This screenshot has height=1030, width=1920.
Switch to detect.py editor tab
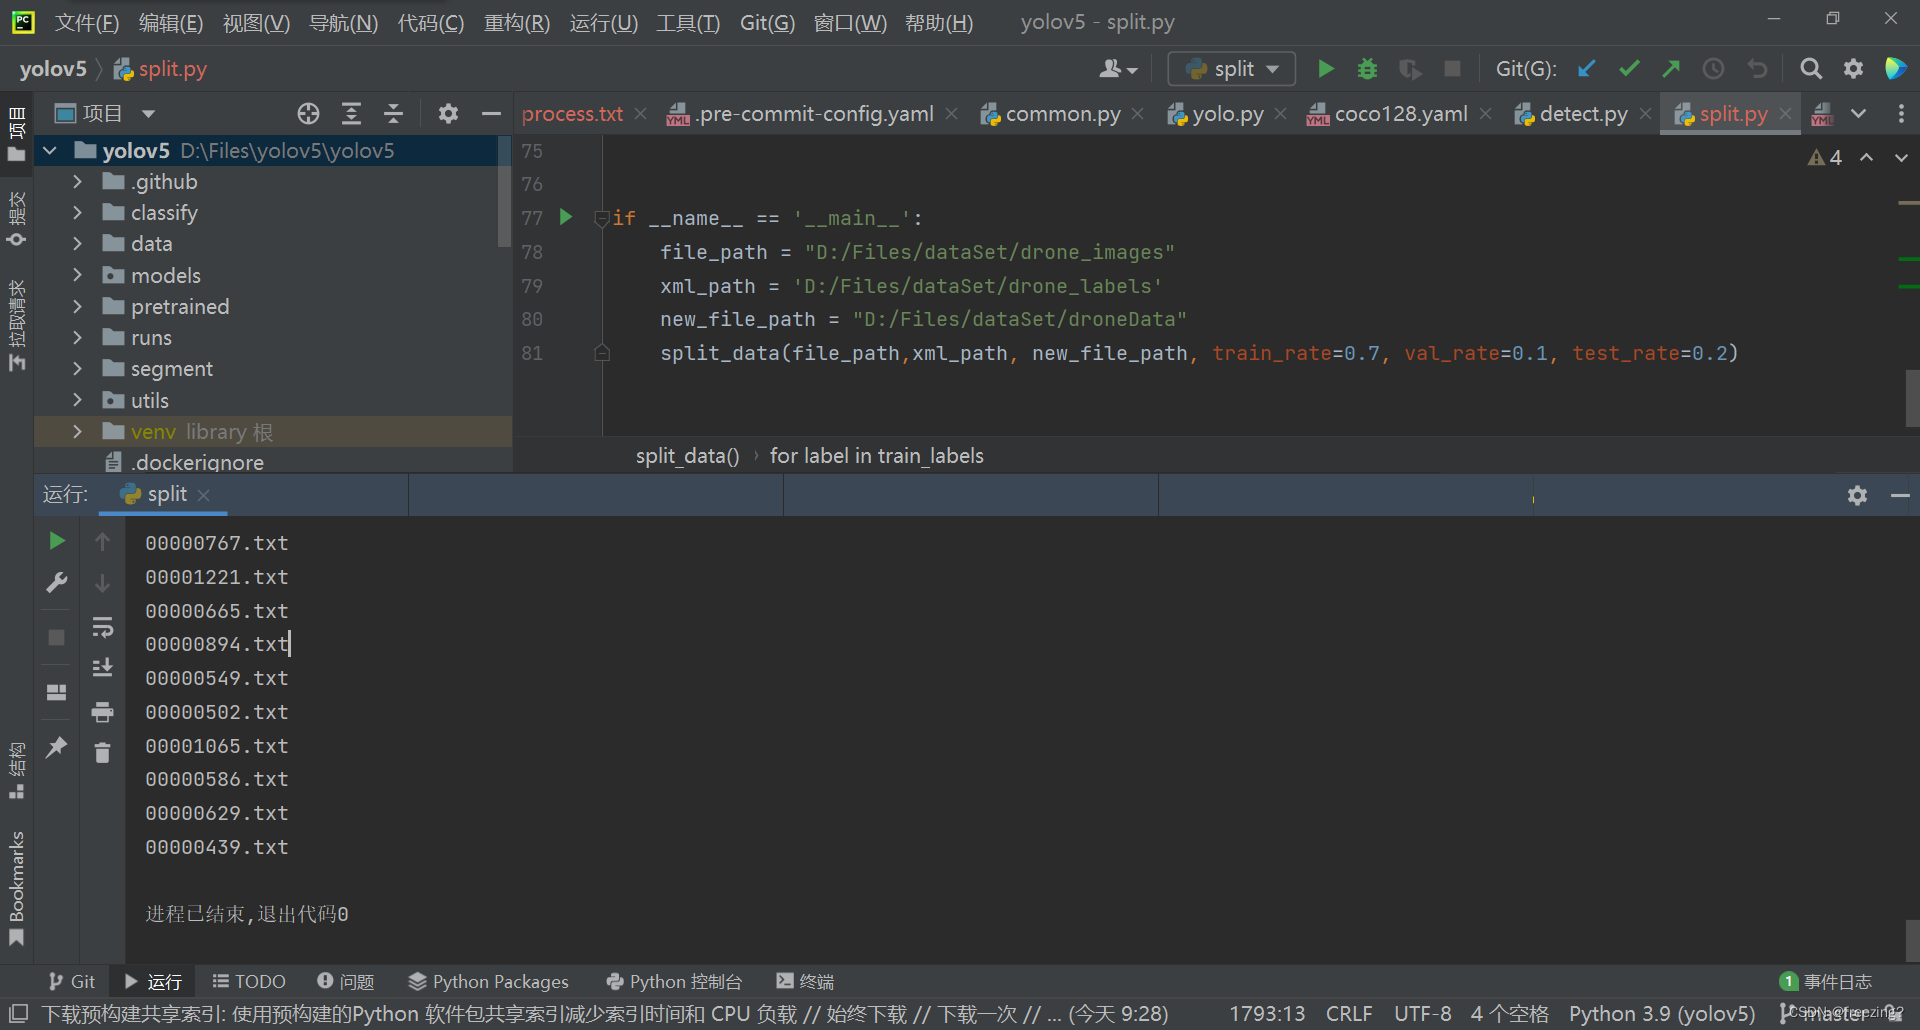click(x=1582, y=114)
